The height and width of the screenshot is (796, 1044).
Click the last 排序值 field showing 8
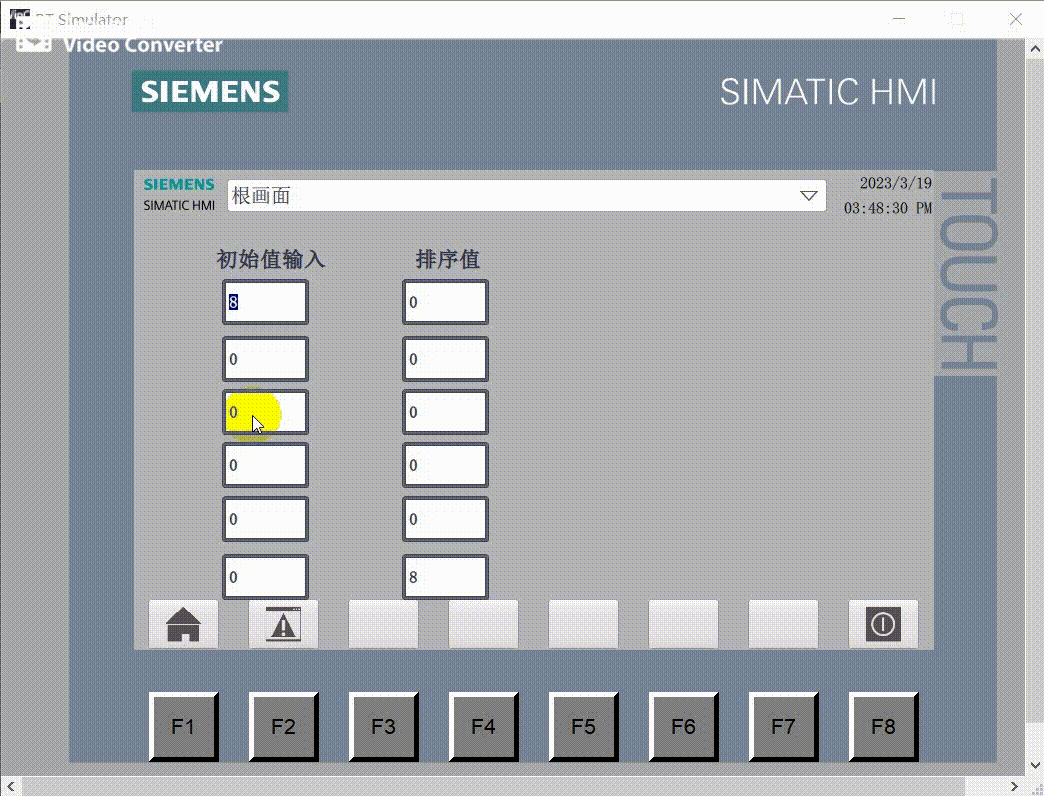[x=445, y=577]
